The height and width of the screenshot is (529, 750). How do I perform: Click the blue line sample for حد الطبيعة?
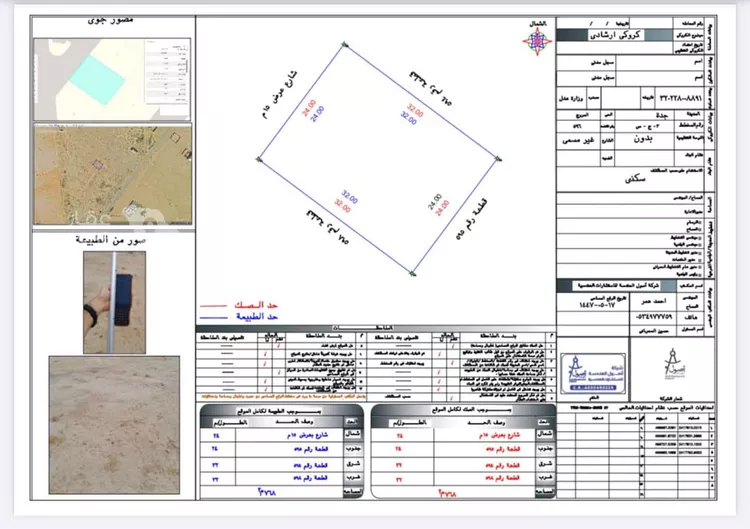pos(213,317)
